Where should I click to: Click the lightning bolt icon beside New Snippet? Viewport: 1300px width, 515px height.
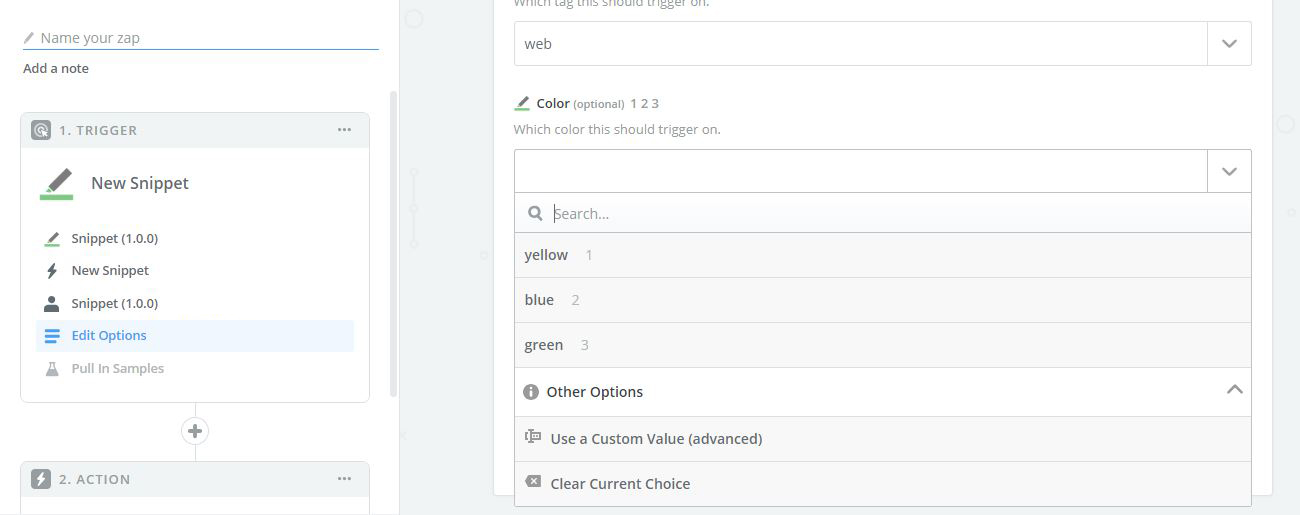pos(52,271)
